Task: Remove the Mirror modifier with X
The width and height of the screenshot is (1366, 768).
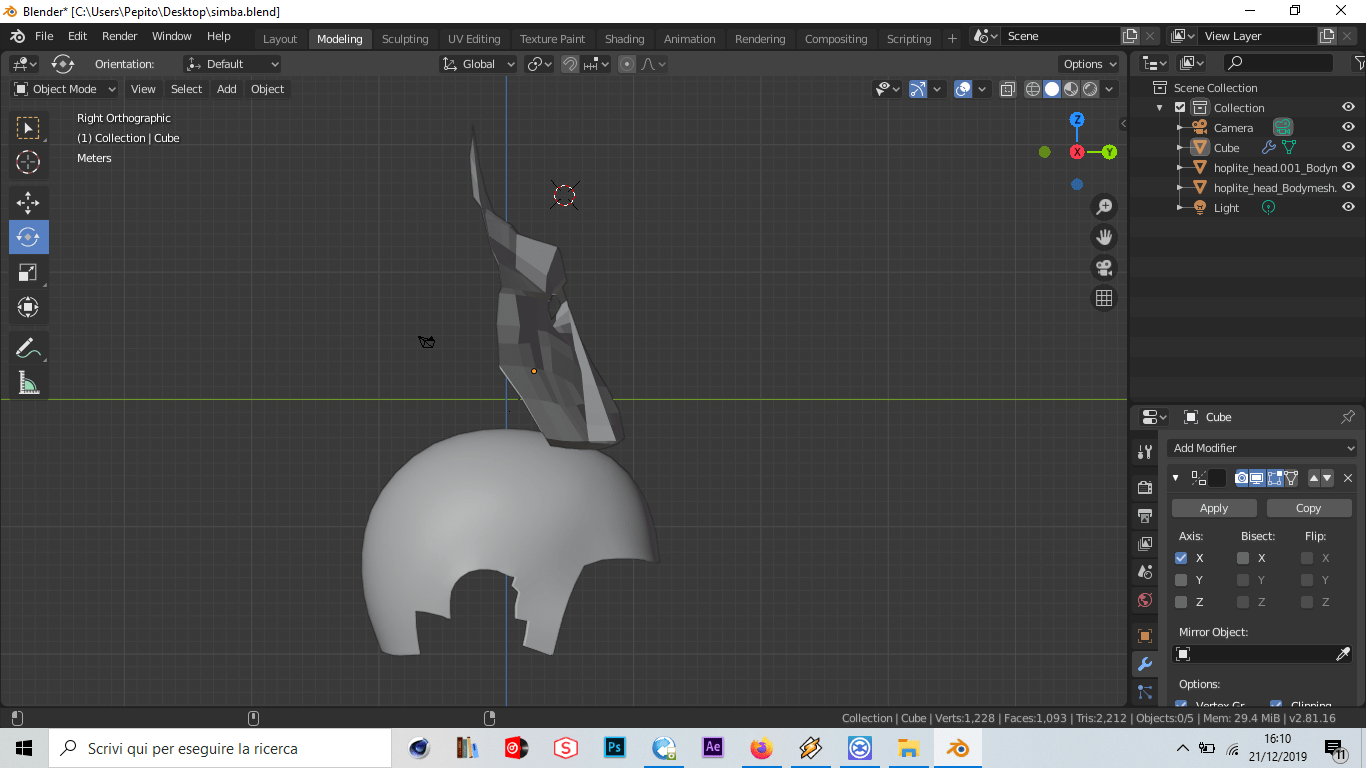Action: point(1348,478)
